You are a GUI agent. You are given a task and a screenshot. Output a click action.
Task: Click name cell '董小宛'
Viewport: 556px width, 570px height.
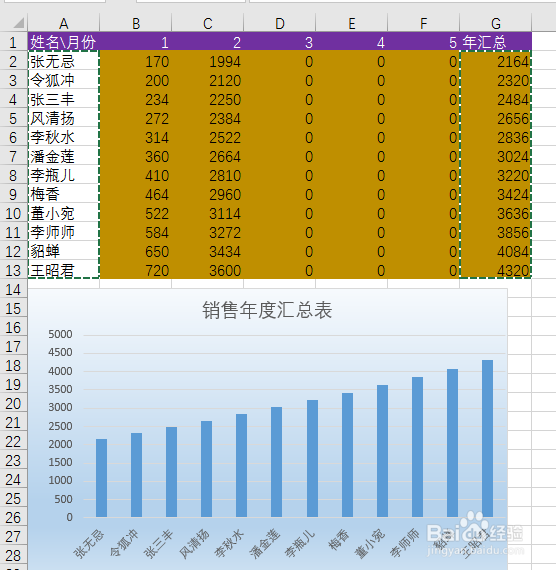[64, 213]
